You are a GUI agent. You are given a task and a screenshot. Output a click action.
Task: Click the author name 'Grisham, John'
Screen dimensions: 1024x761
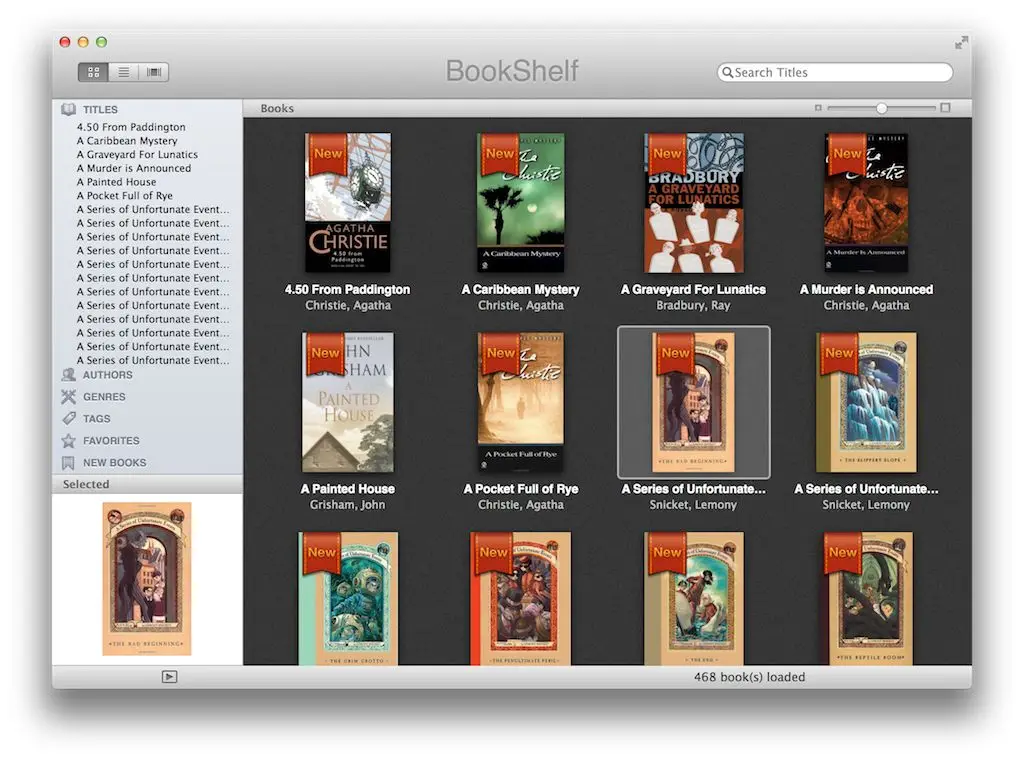coord(347,505)
